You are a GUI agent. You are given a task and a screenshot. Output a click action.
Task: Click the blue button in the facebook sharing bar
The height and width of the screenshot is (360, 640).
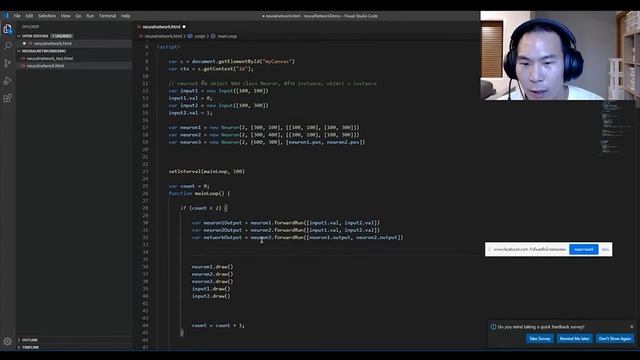(x=584, y=249)
